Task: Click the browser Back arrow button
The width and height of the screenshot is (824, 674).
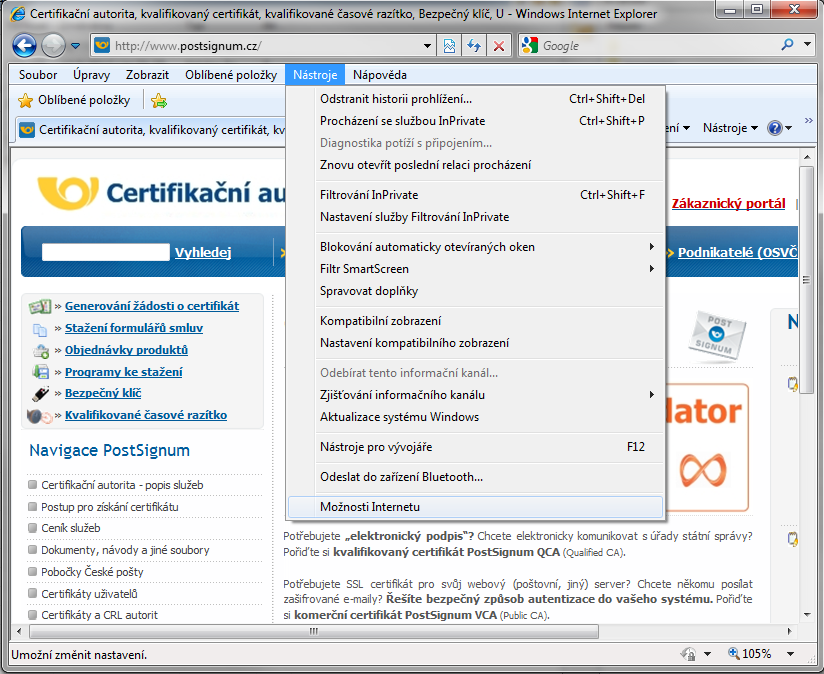Action: pos(24,46)
